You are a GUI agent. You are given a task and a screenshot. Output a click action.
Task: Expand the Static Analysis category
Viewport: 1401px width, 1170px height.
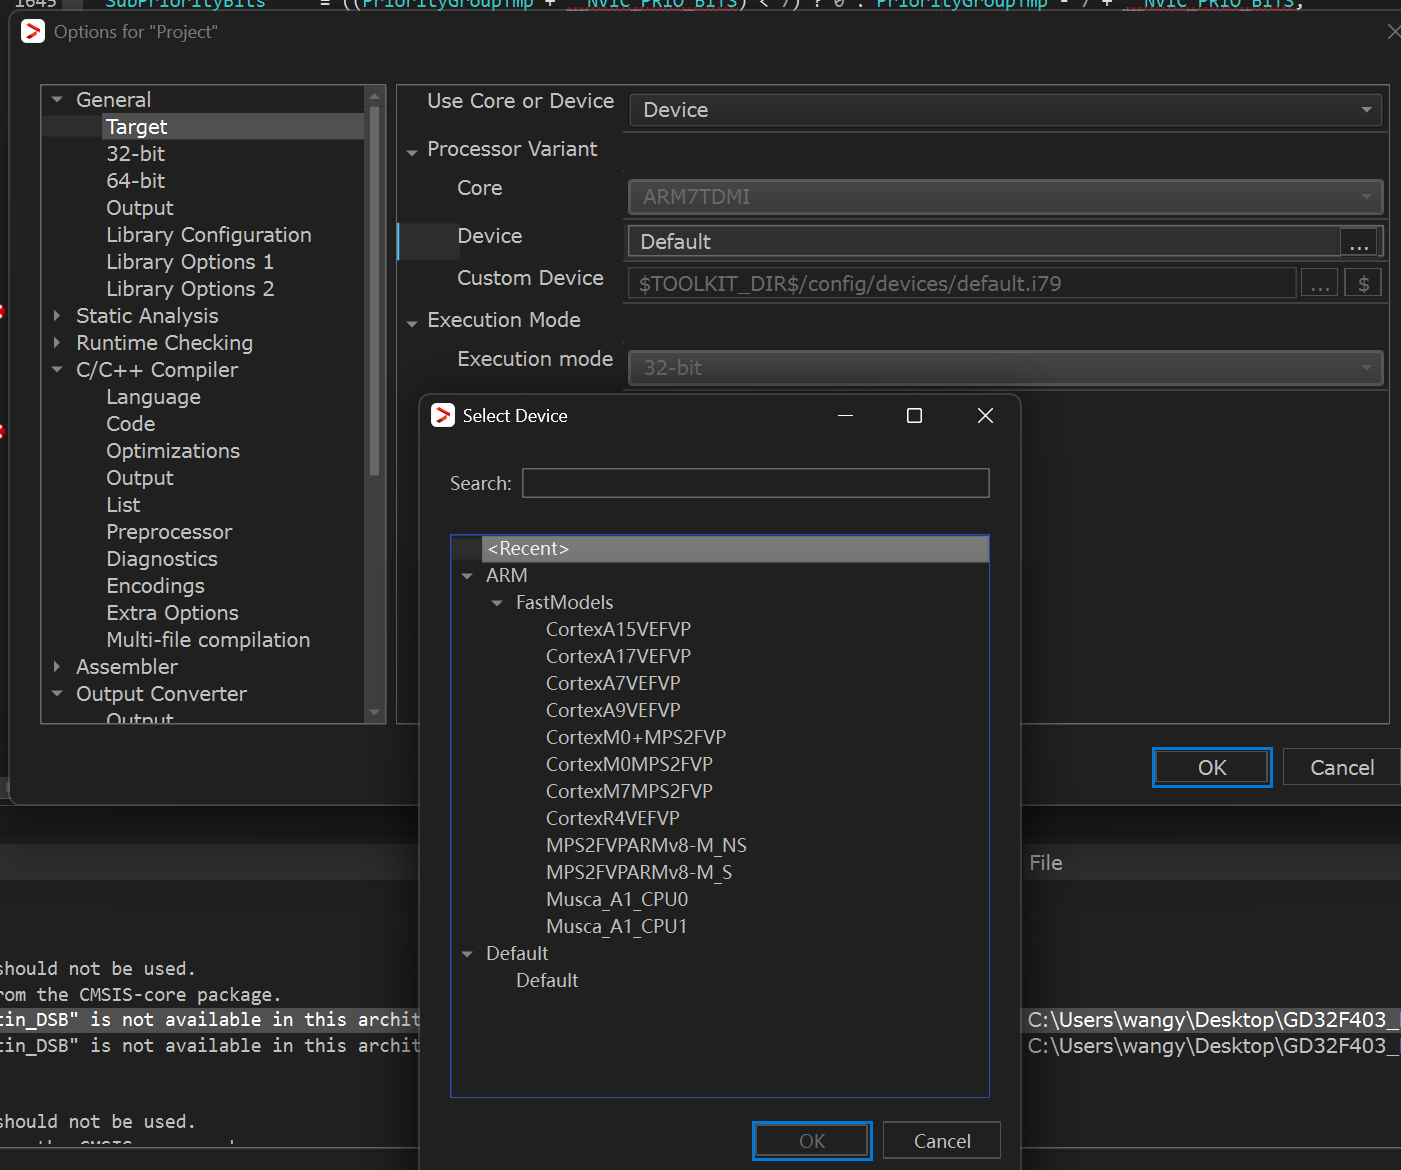click(x=57, y=316)
